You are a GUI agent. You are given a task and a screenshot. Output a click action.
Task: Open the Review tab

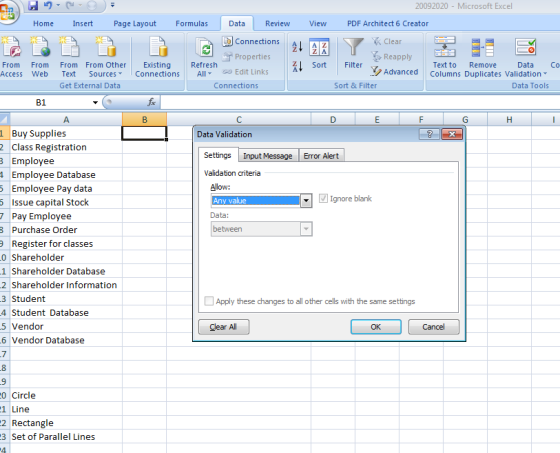[x=278, y=24]
